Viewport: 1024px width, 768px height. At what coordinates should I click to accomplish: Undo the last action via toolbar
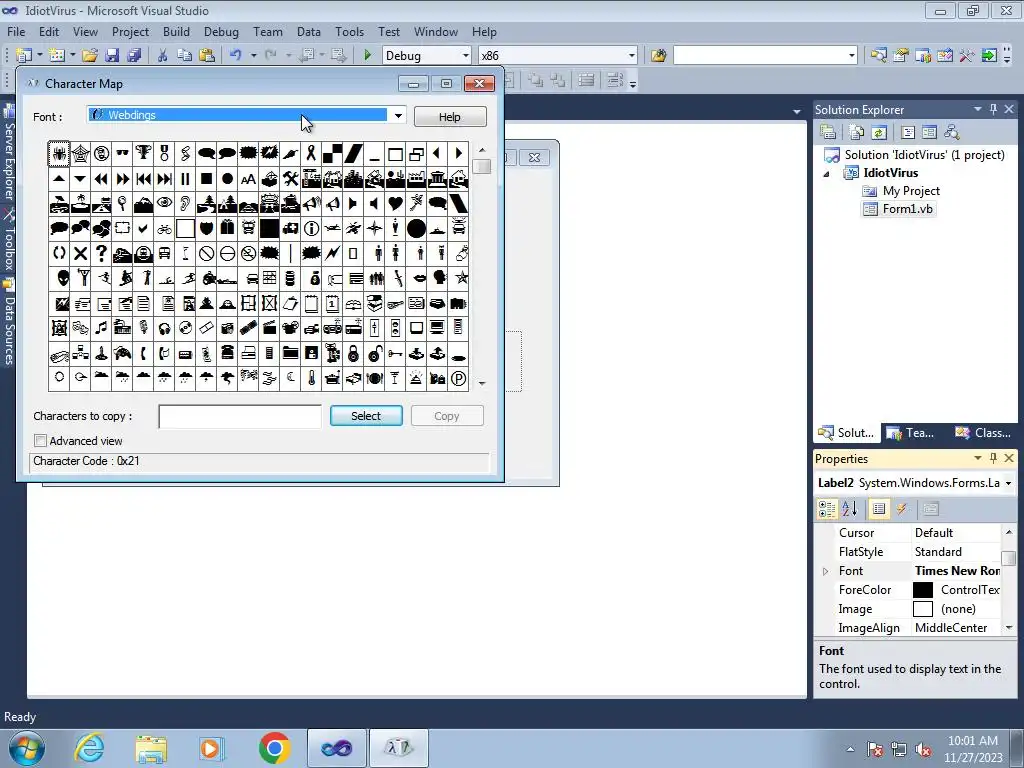236,56
